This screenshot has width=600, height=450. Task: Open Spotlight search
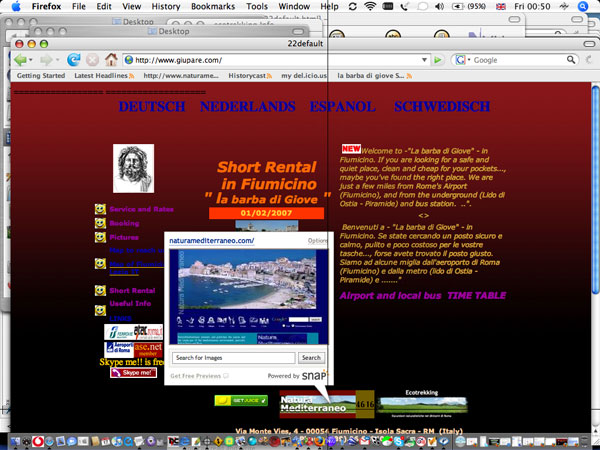pyautogui.click(x=583, y=6)
